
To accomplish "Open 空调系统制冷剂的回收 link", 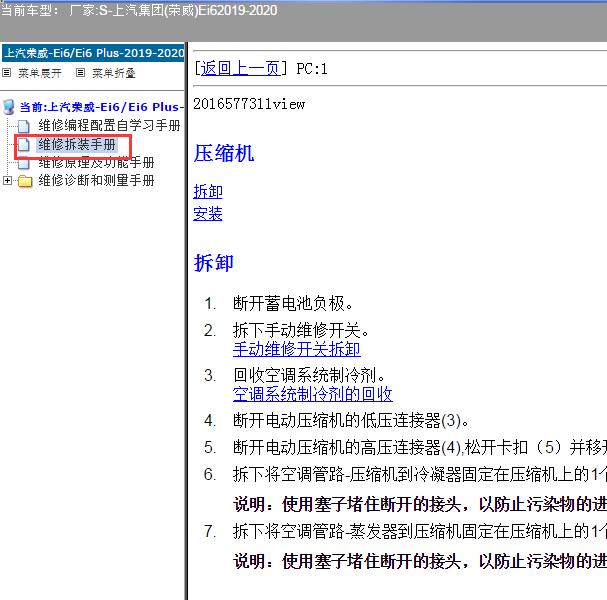I will click(313, 394).
